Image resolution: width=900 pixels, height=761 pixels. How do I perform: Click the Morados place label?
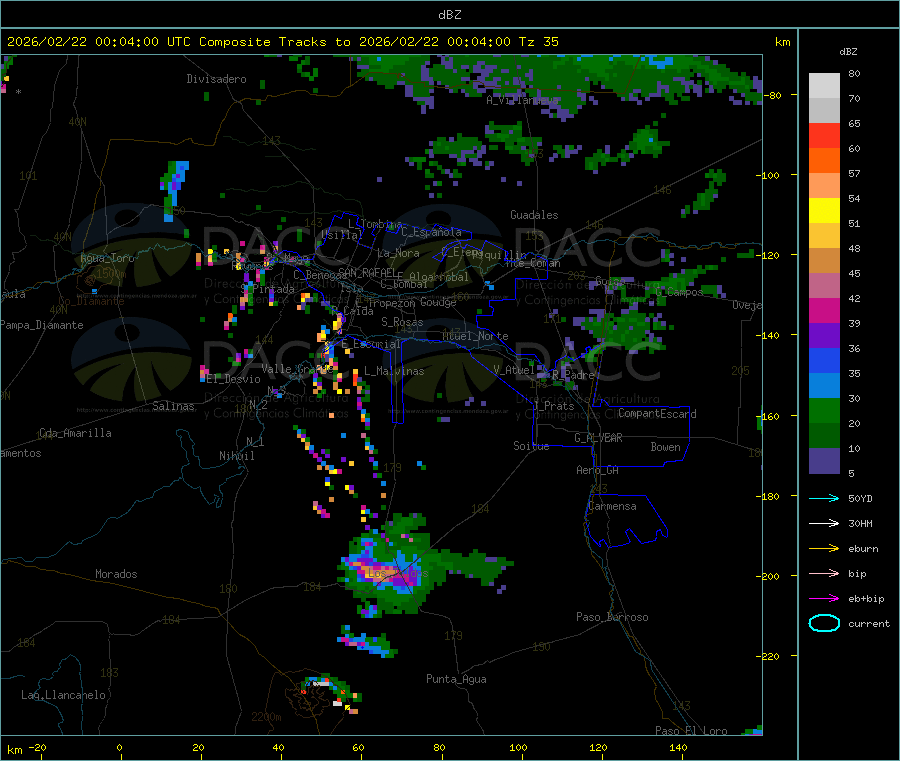click(x=116, y=574)
